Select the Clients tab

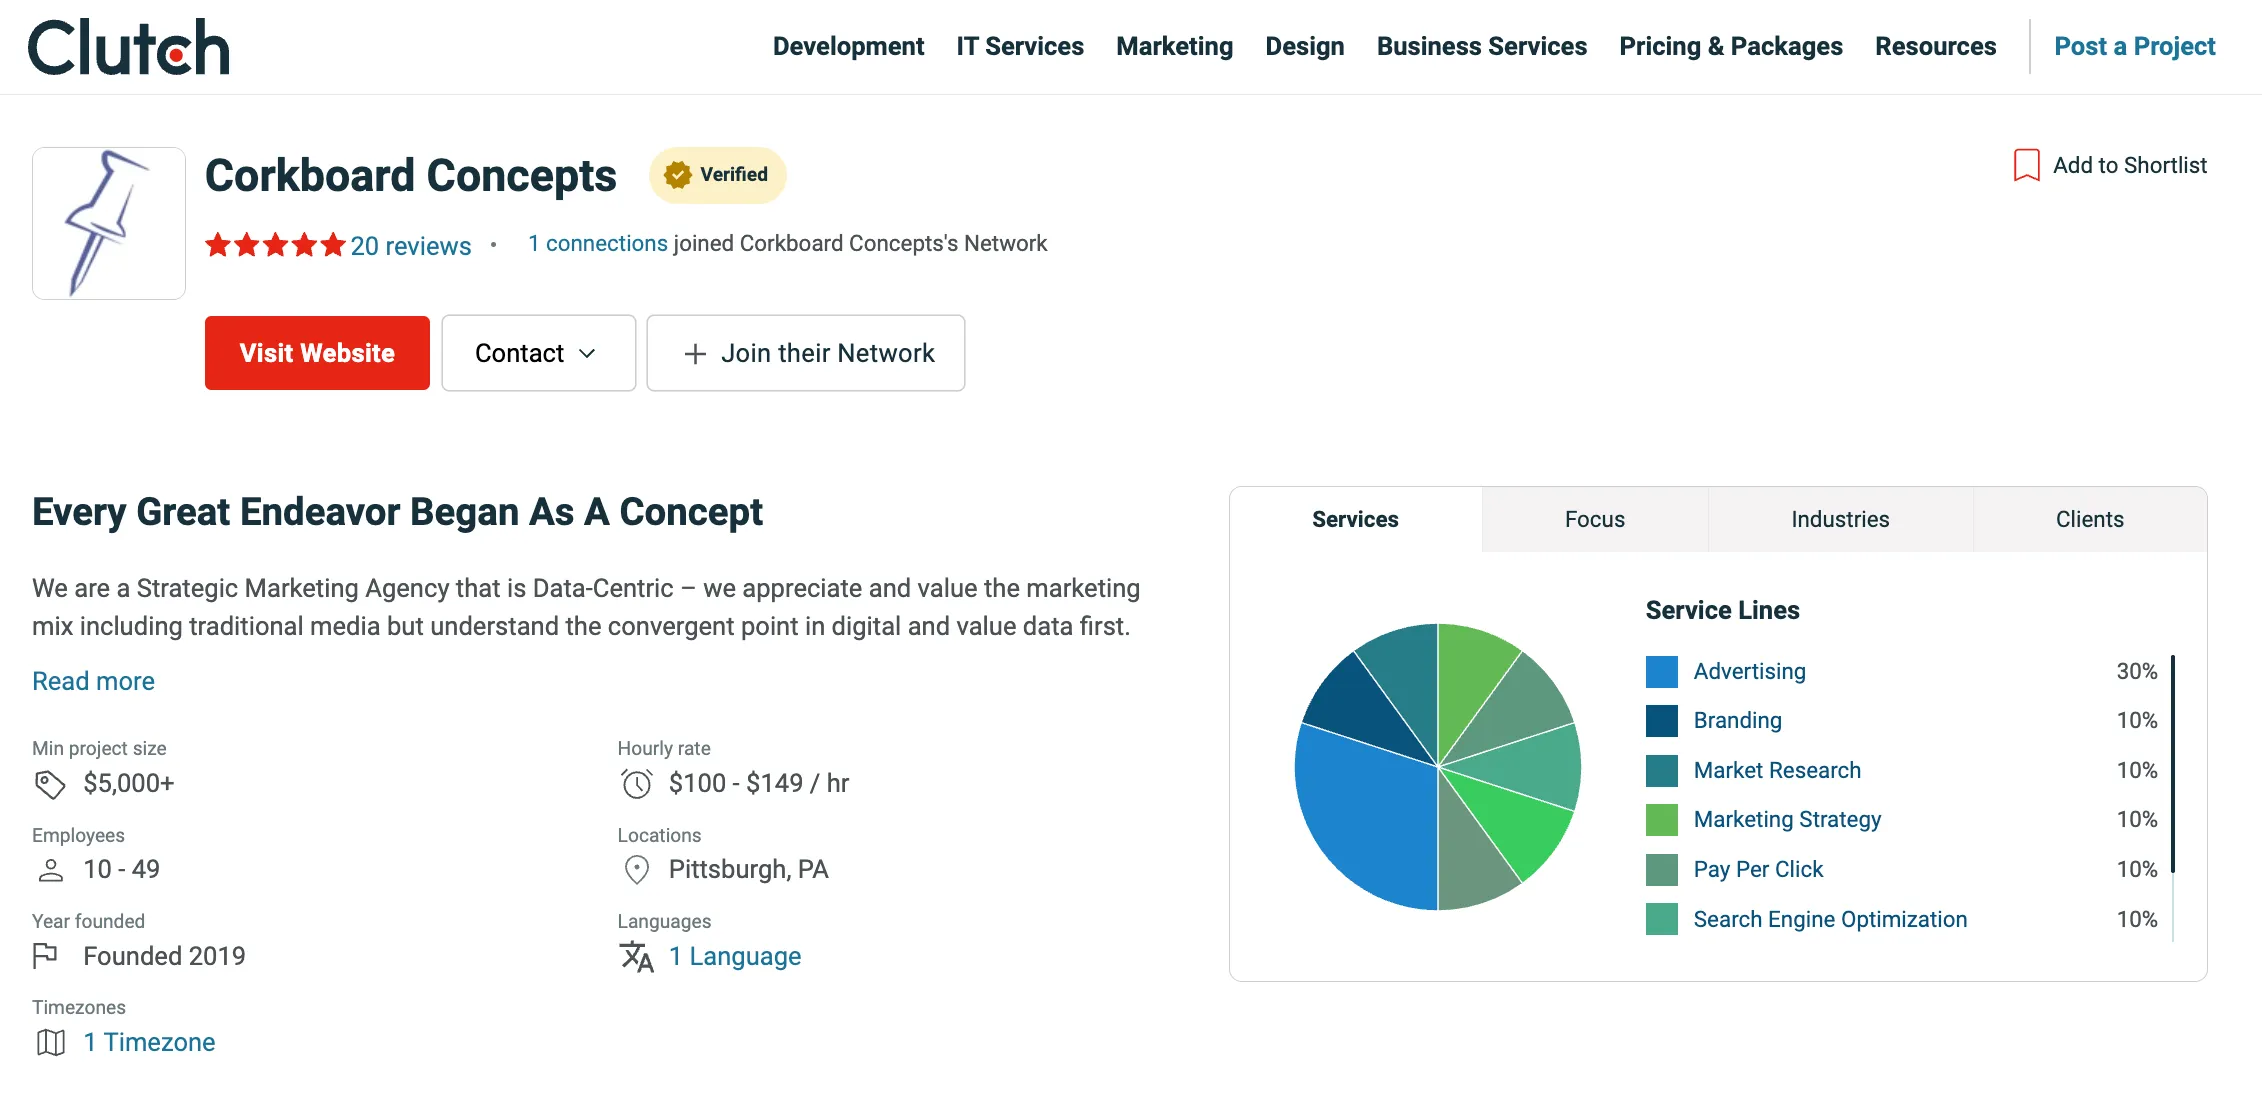point(2089,519)
